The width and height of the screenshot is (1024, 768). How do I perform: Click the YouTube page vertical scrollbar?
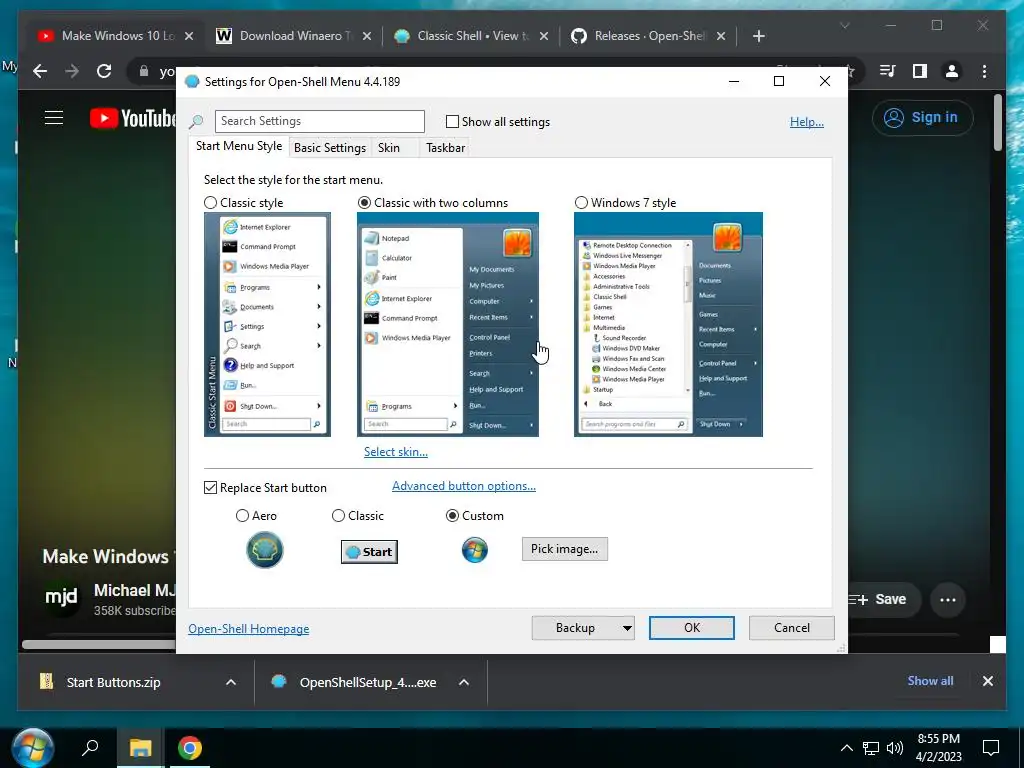coord(997,123)
